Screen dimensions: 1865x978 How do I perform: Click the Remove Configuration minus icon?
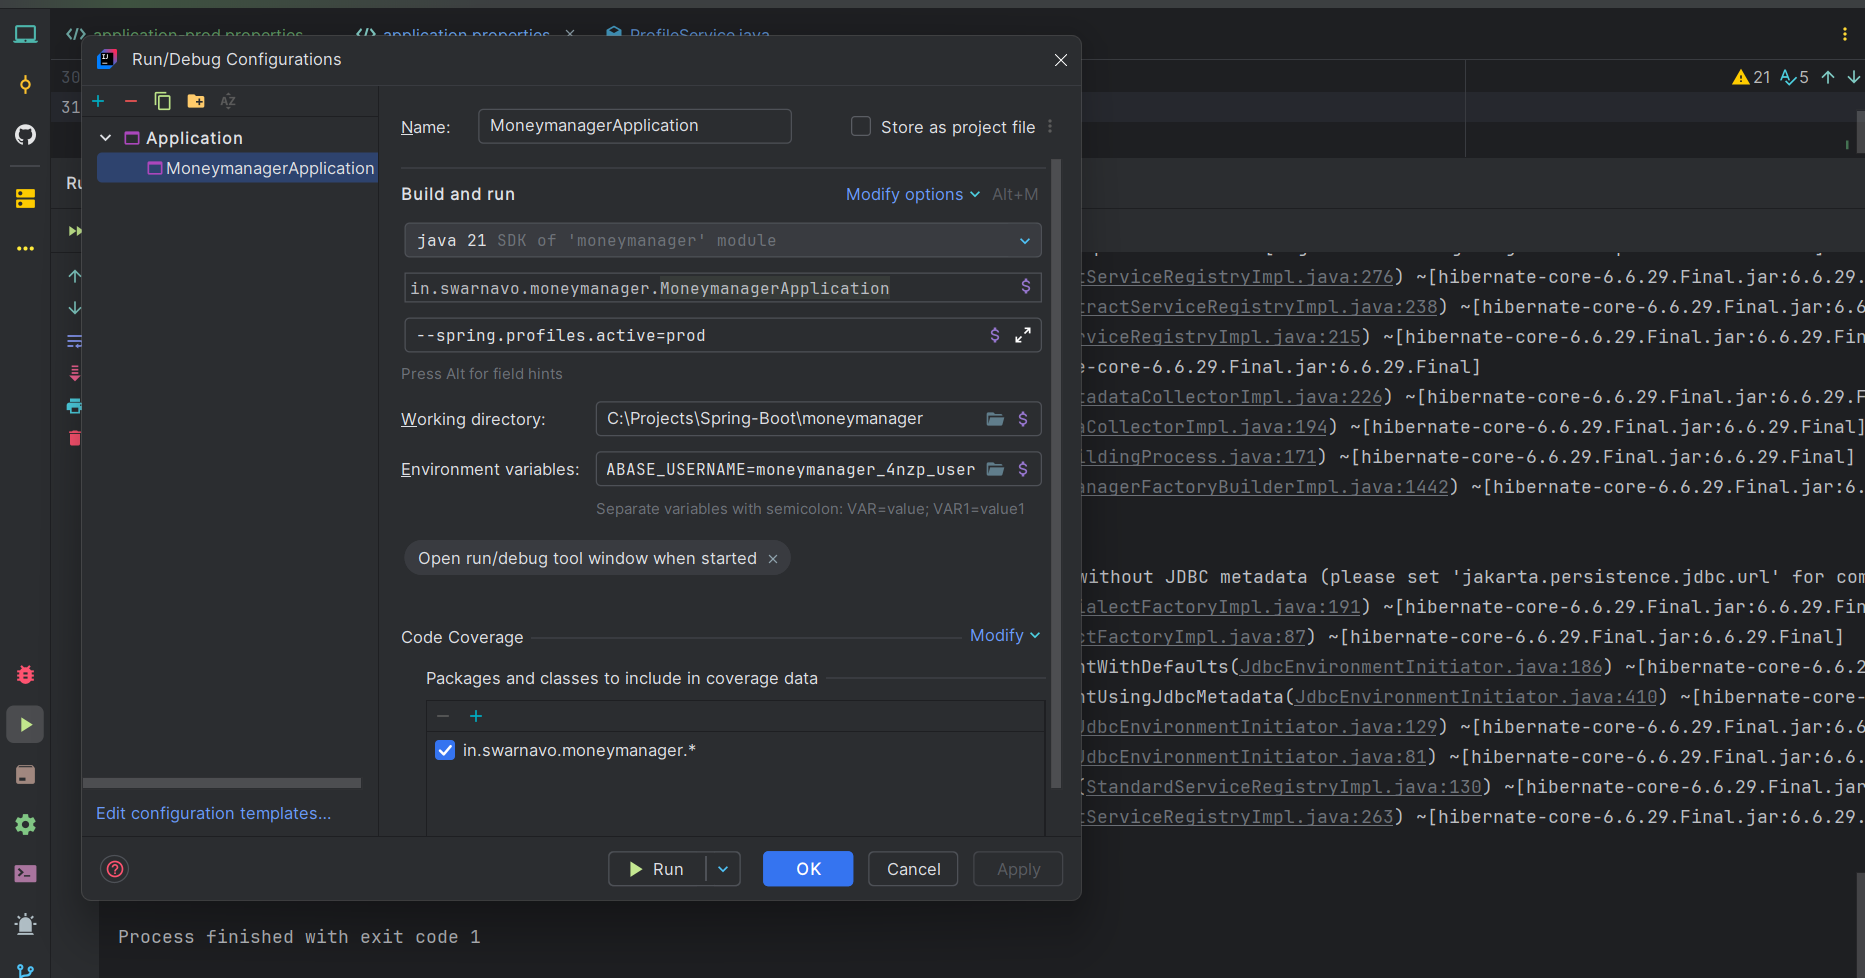(130, 101)
